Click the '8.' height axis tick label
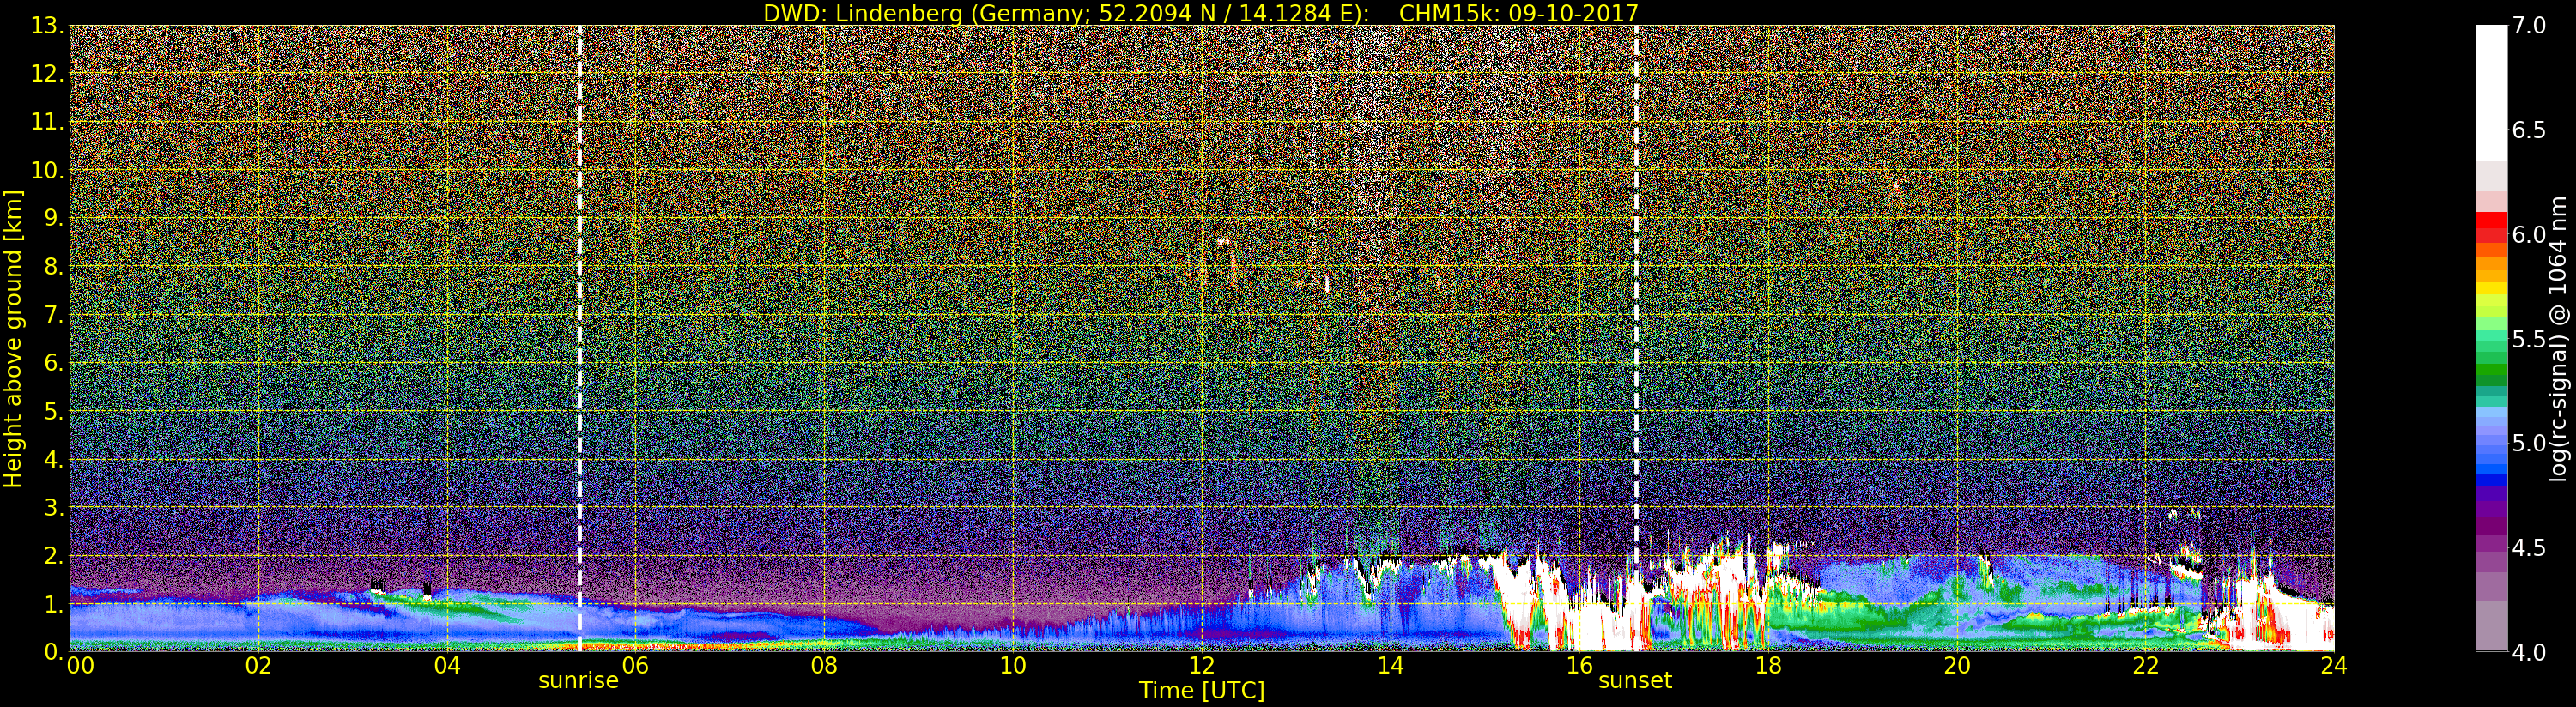Screen dimensions: 2576x707 point(54,267)
